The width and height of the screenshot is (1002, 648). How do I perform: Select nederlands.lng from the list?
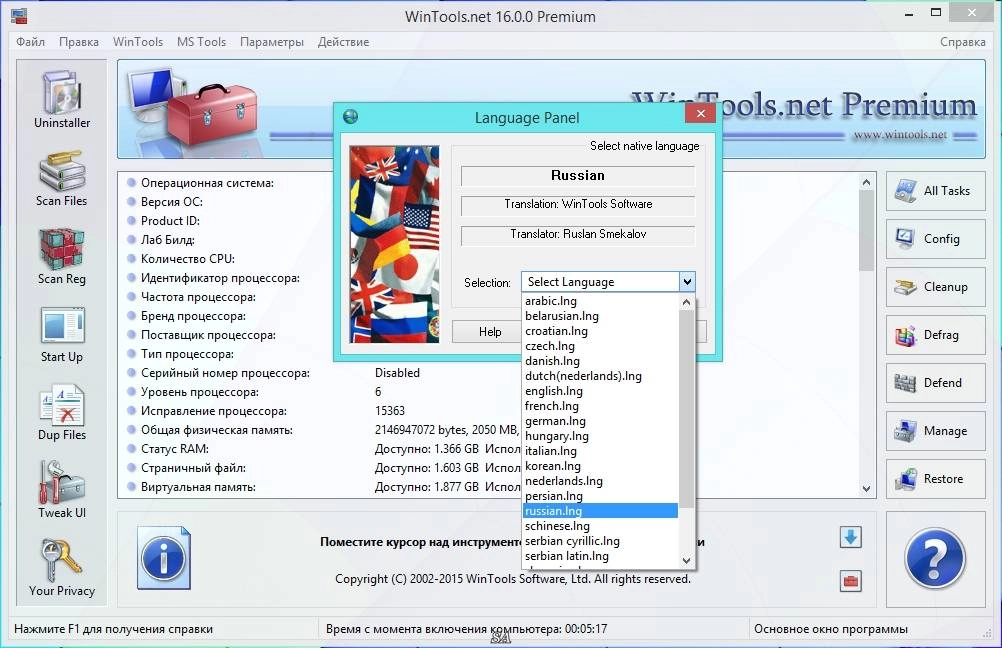[x=600, y=481]
